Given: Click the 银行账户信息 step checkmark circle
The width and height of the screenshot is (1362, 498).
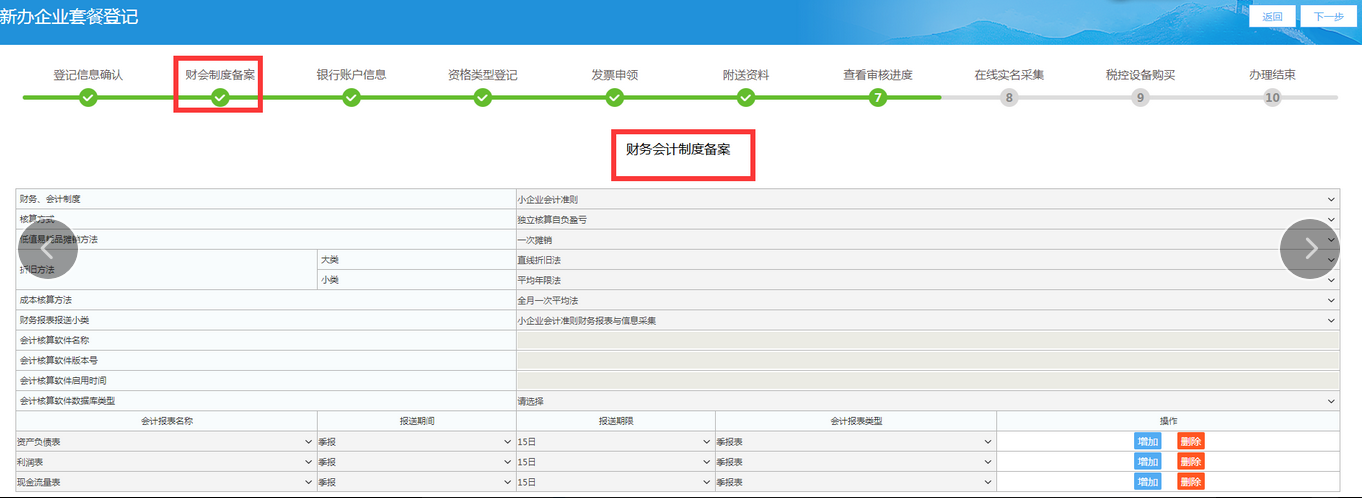Looking at the screenshot, I should point(351,97).
